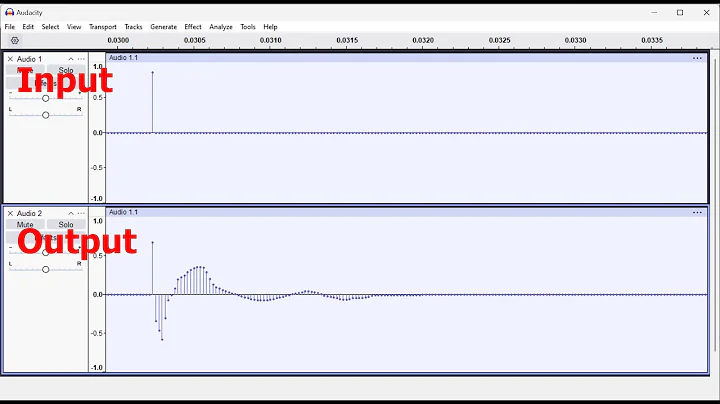The image size is (720, 404).
Task: Click the 0.0305 mark on the timeline ruler
Action: 195,40
